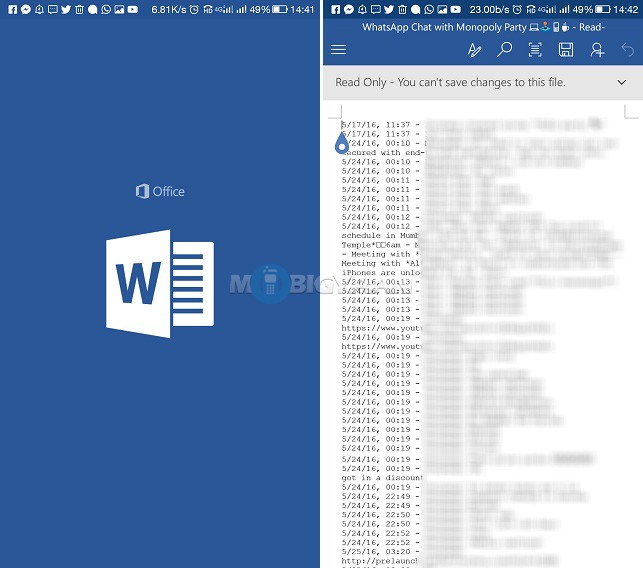643x568 pixels.
Task: Tap the Word logo on splash screen
Action: [160, 284]
